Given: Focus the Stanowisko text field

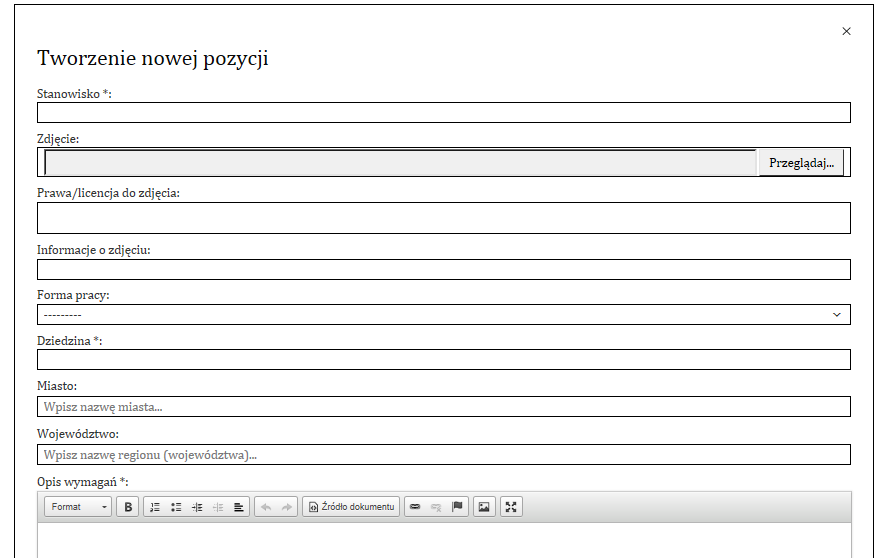Looking at the screenshot, I should click(443, 112).
